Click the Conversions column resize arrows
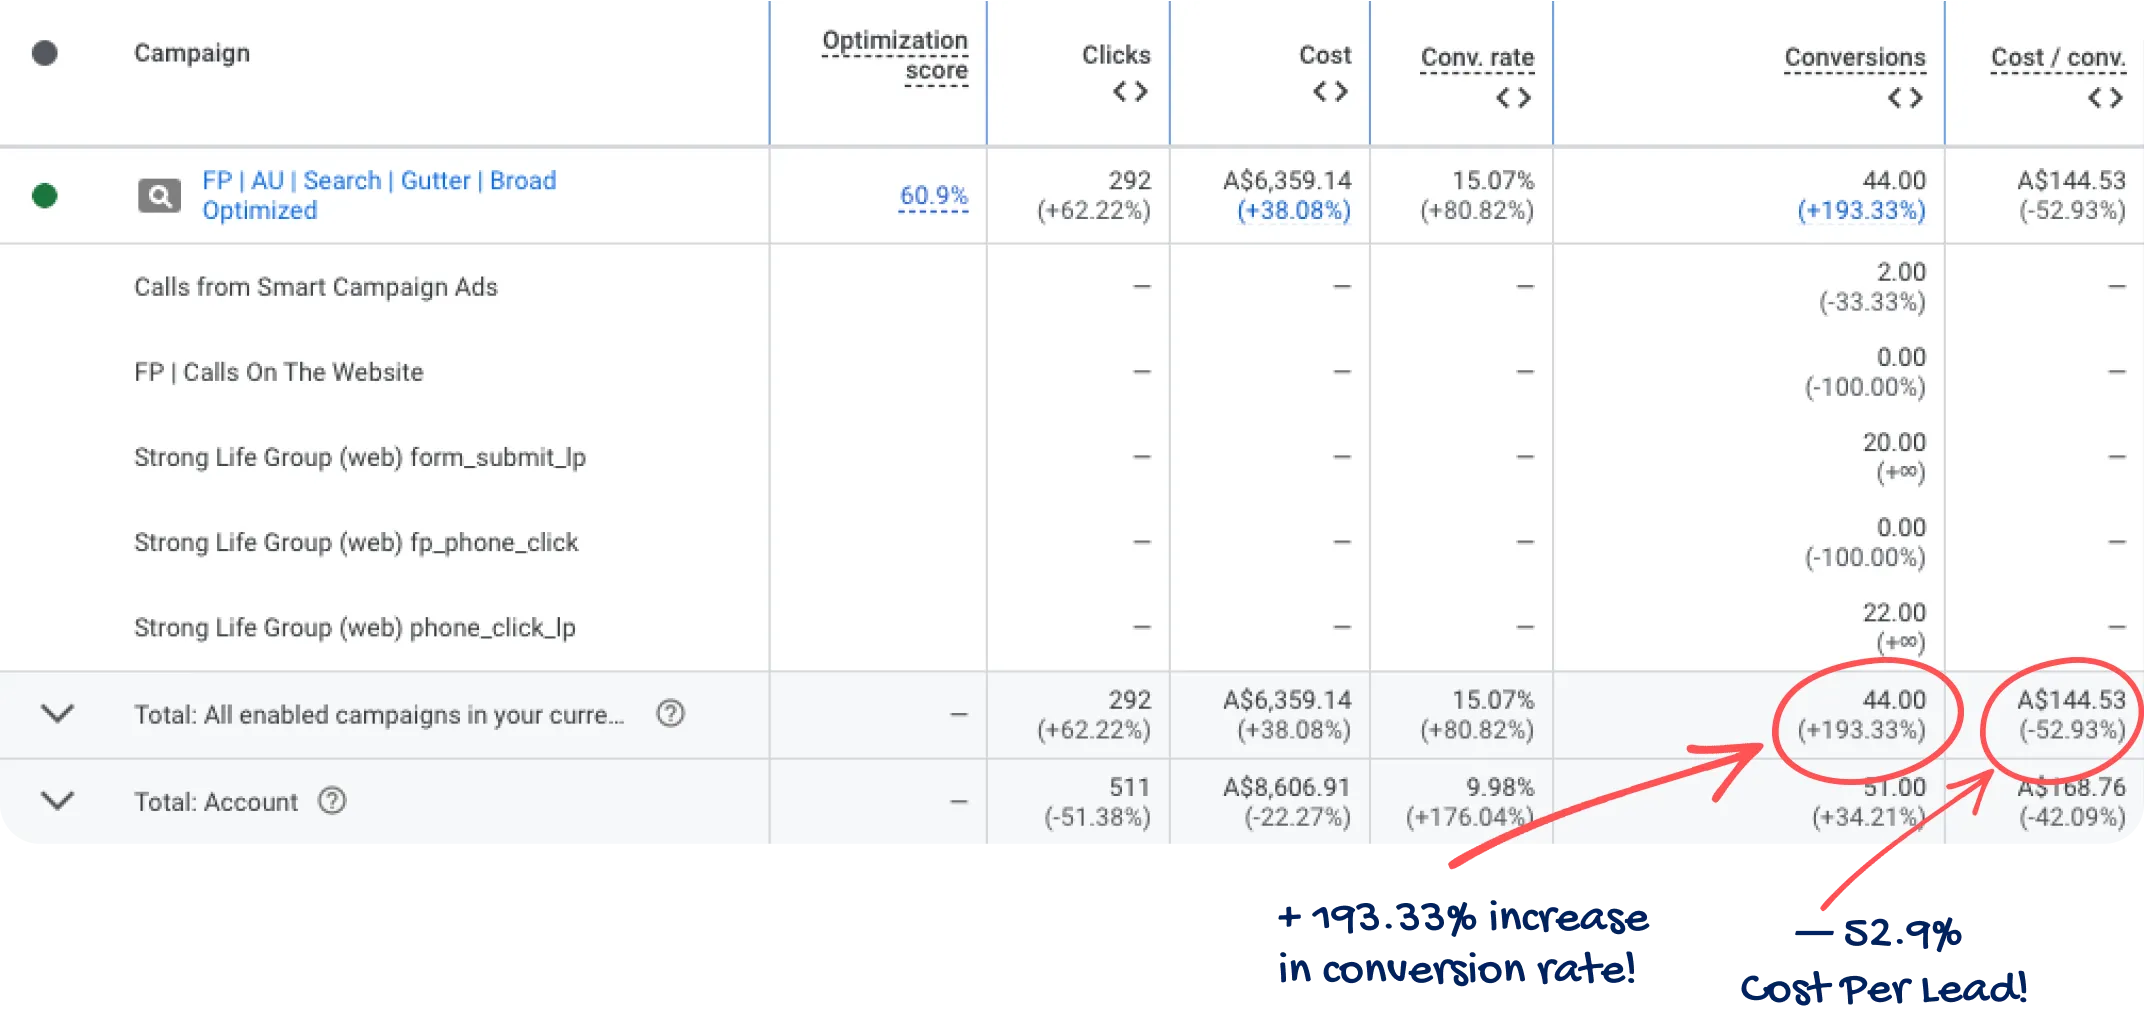This screenshot has width=2144, height=1020. tap(1905, 98)
